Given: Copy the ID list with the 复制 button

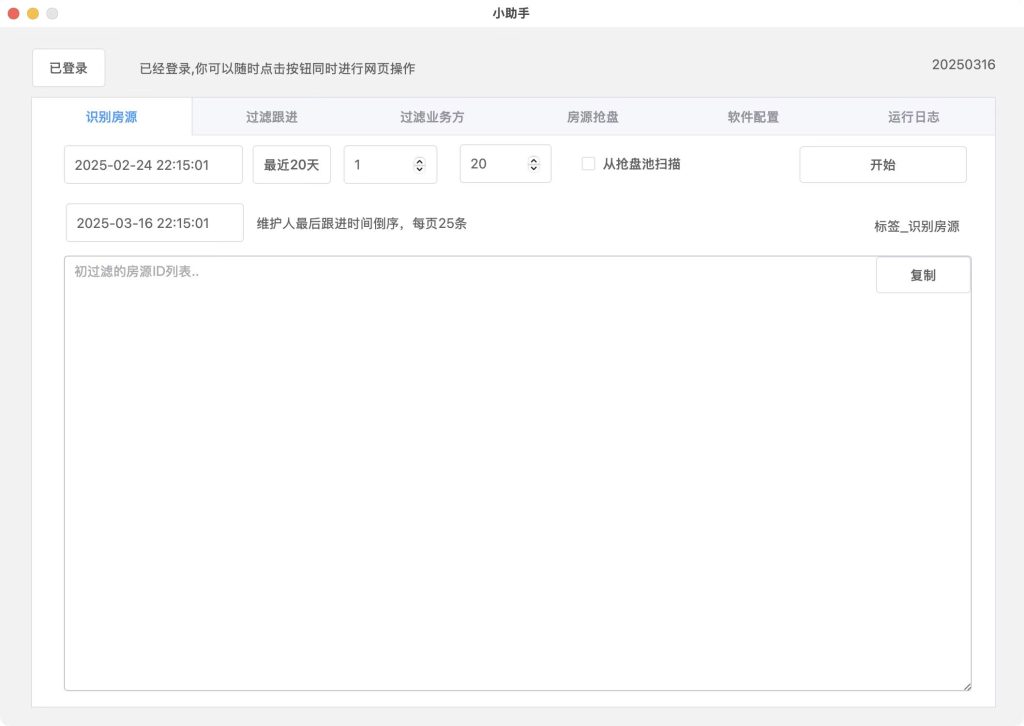Looking at the screenshot, I should (922, 275).
